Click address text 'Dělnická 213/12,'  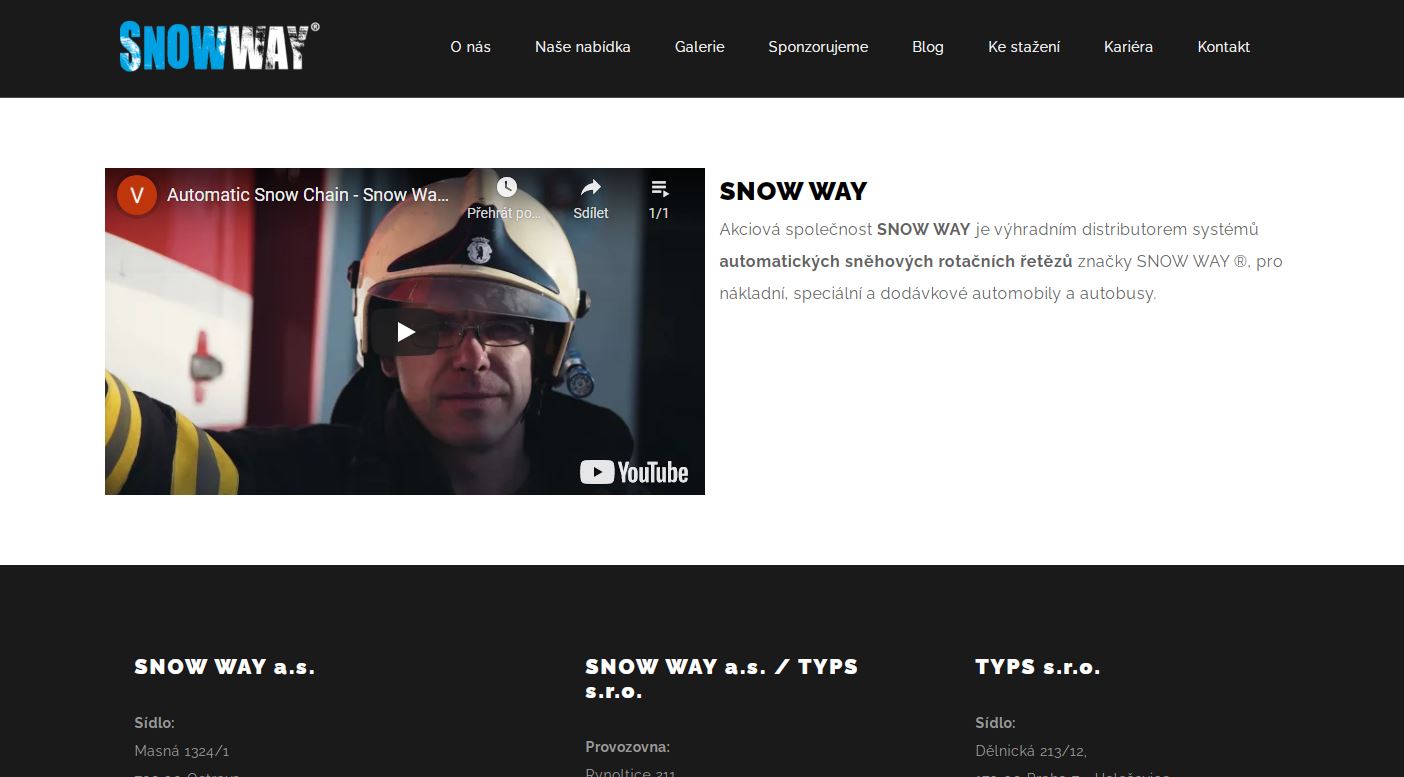[1031, 751]
